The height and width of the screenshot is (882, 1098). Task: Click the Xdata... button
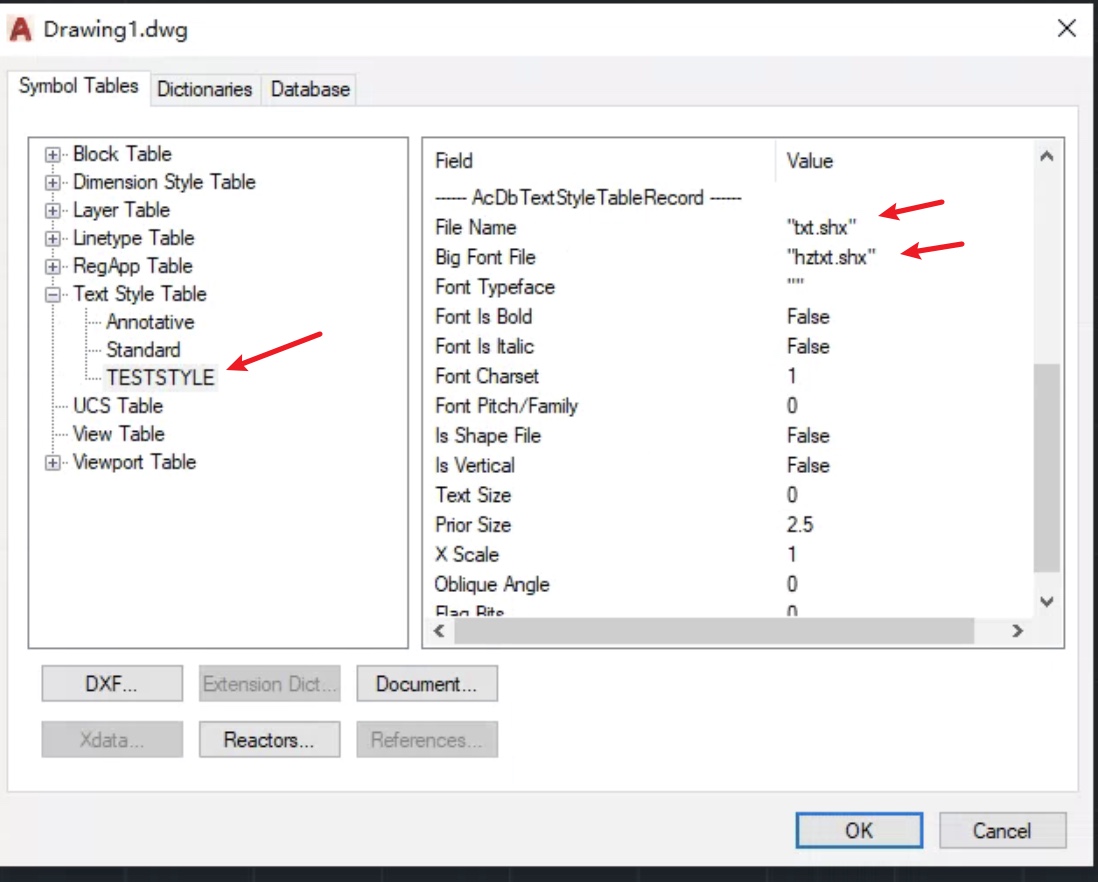tap(112, 739)
